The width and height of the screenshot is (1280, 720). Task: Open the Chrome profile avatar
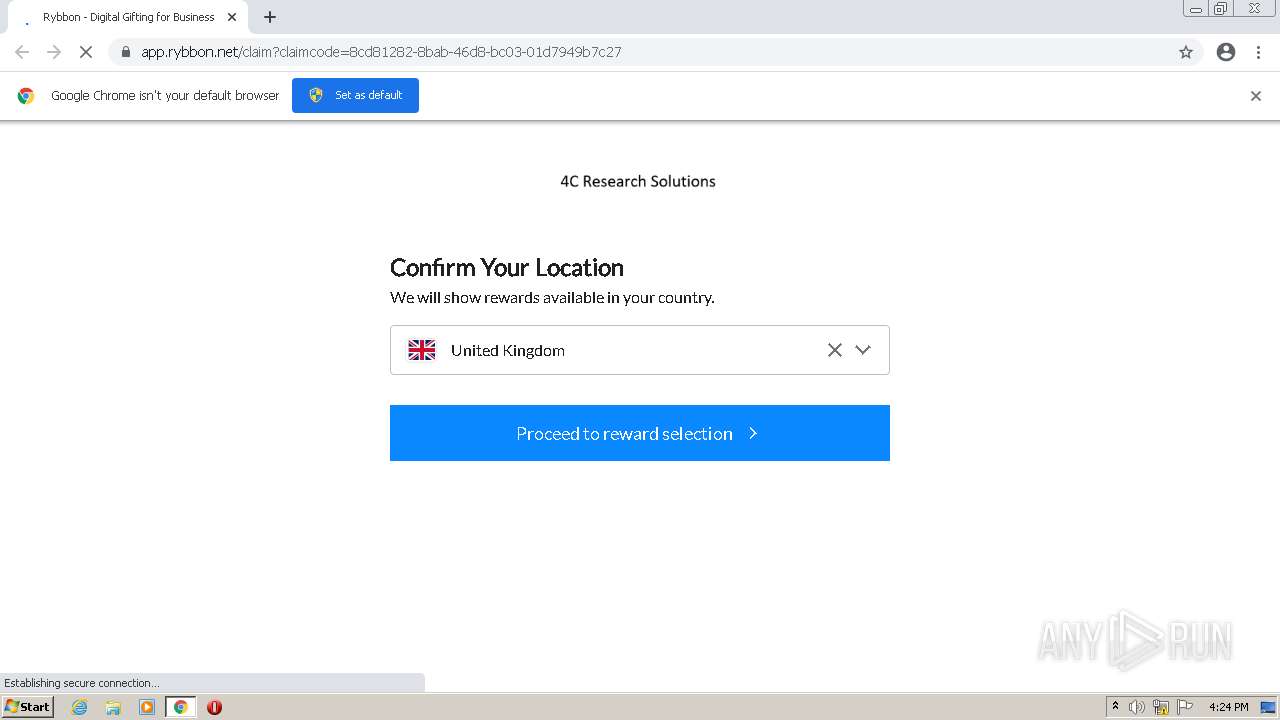pyautogui.click(x=1226, y=52)
